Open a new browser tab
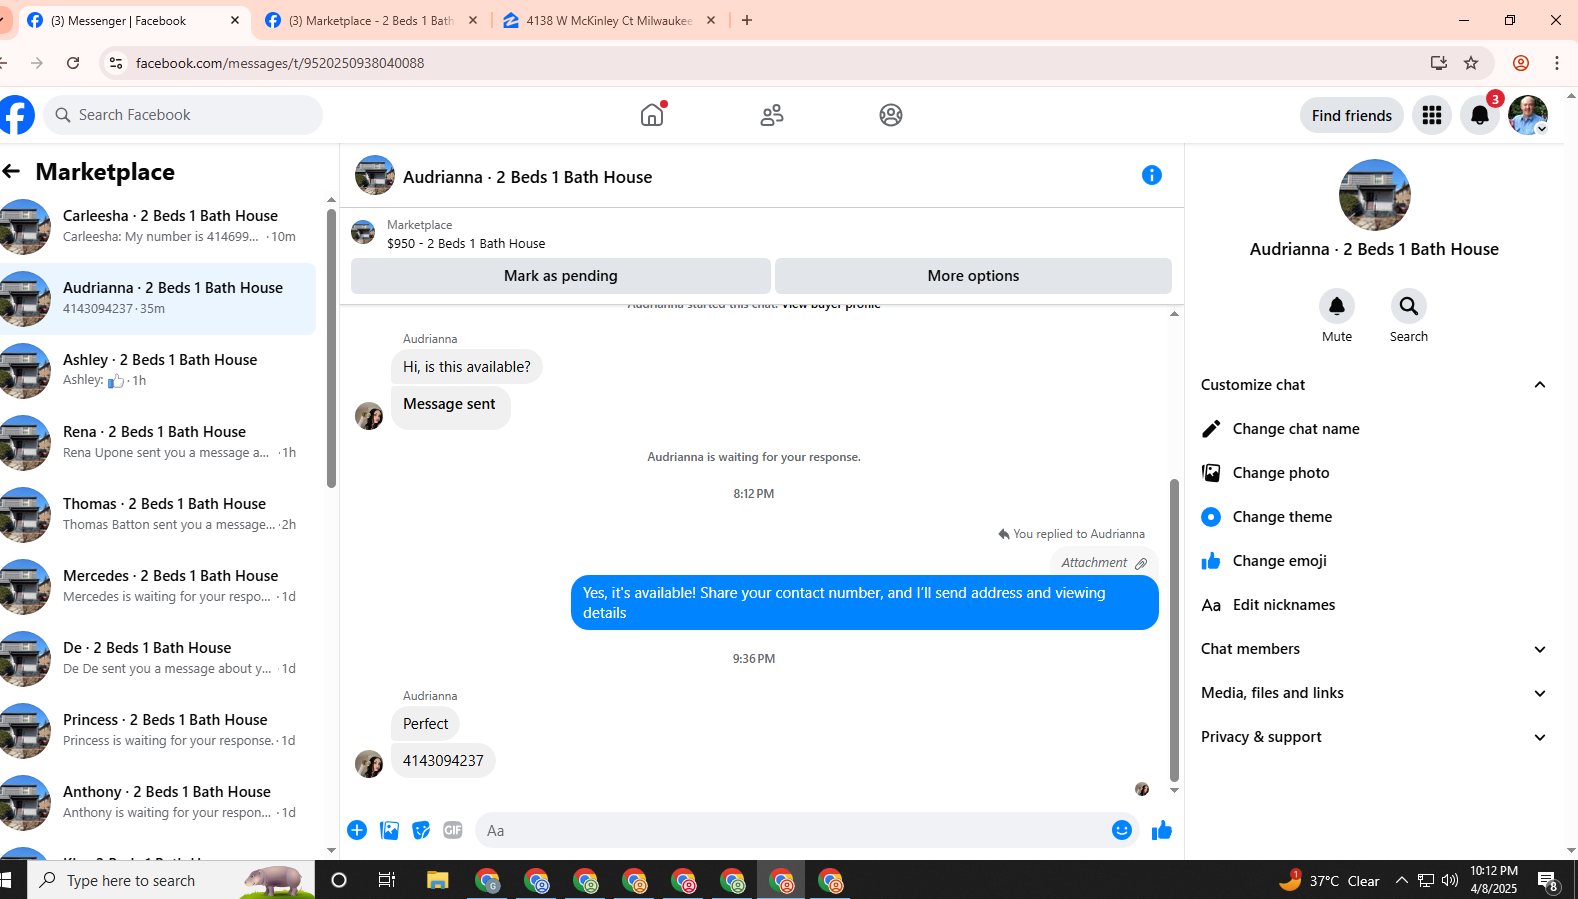 pos(747,20)
